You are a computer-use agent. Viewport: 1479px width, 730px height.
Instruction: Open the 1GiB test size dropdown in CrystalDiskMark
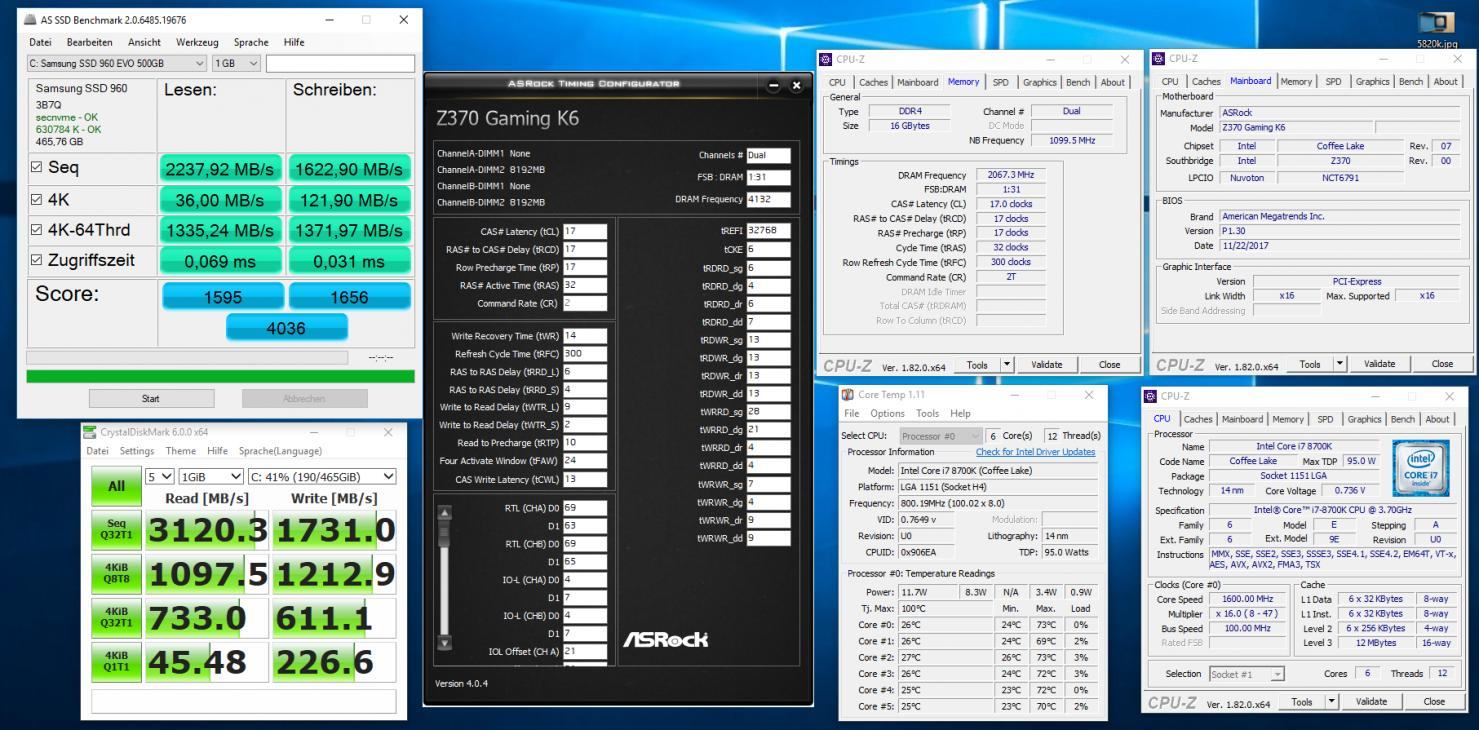click(x=210, y=477)
